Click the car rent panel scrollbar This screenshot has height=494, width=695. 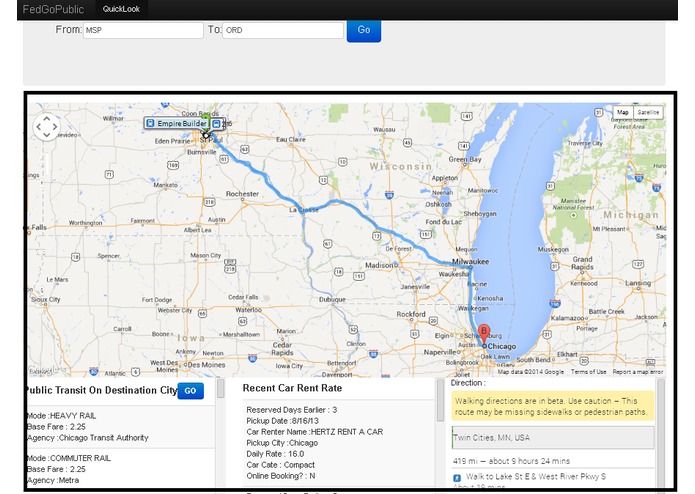point(440,400)
